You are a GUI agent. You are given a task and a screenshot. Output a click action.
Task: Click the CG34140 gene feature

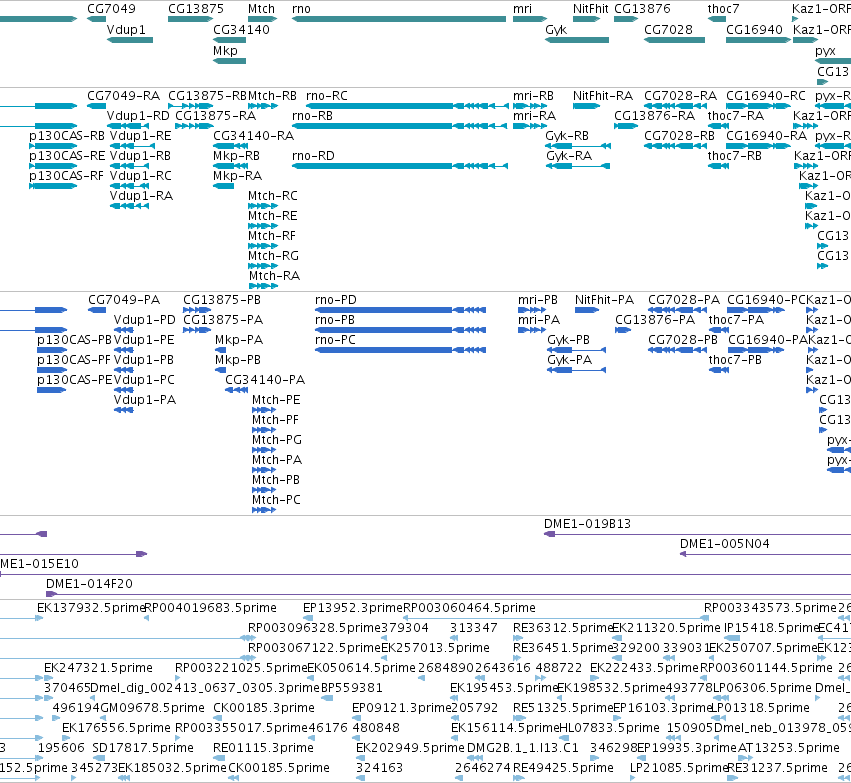[230, 40]
